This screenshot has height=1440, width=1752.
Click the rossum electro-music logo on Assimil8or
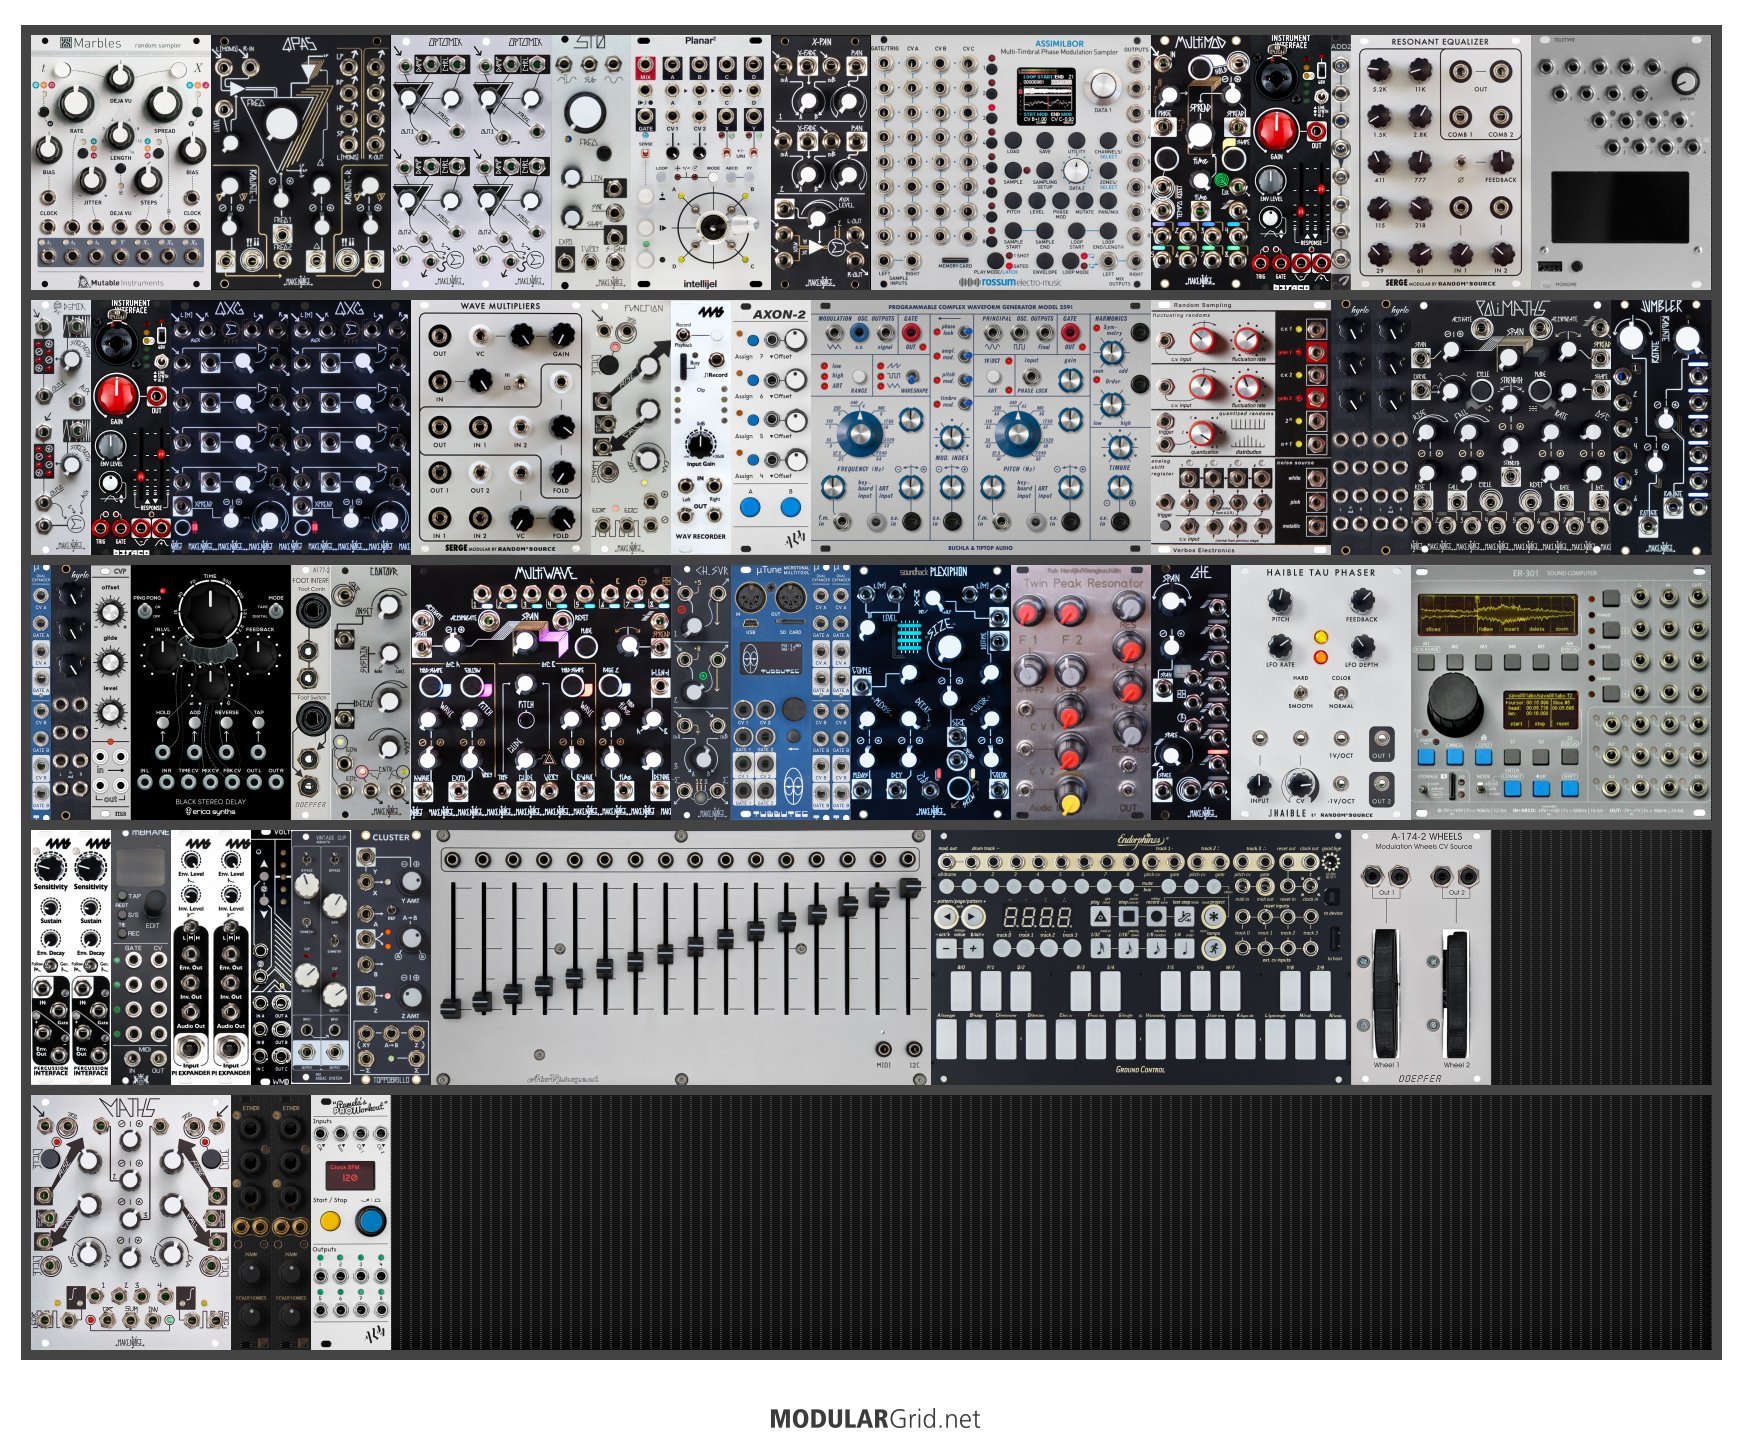coord(1010,283)
